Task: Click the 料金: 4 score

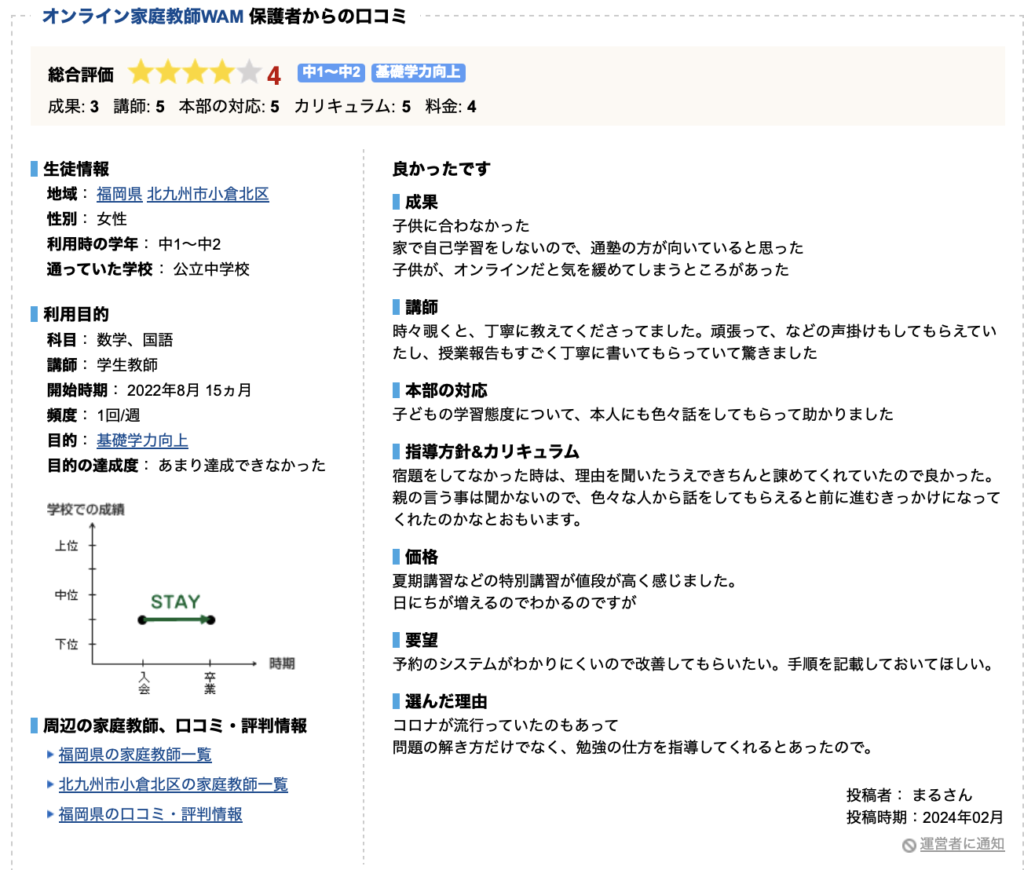Action: [451, 106]
